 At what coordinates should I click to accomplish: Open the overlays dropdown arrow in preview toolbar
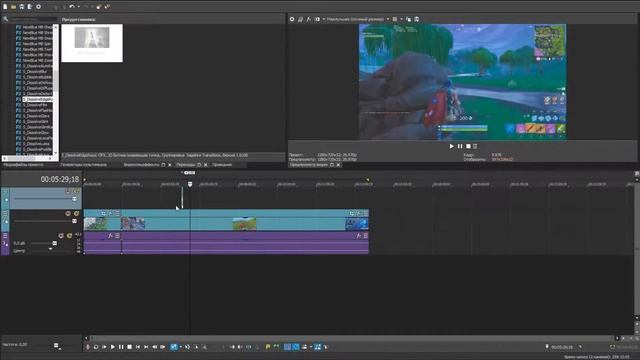401,19
